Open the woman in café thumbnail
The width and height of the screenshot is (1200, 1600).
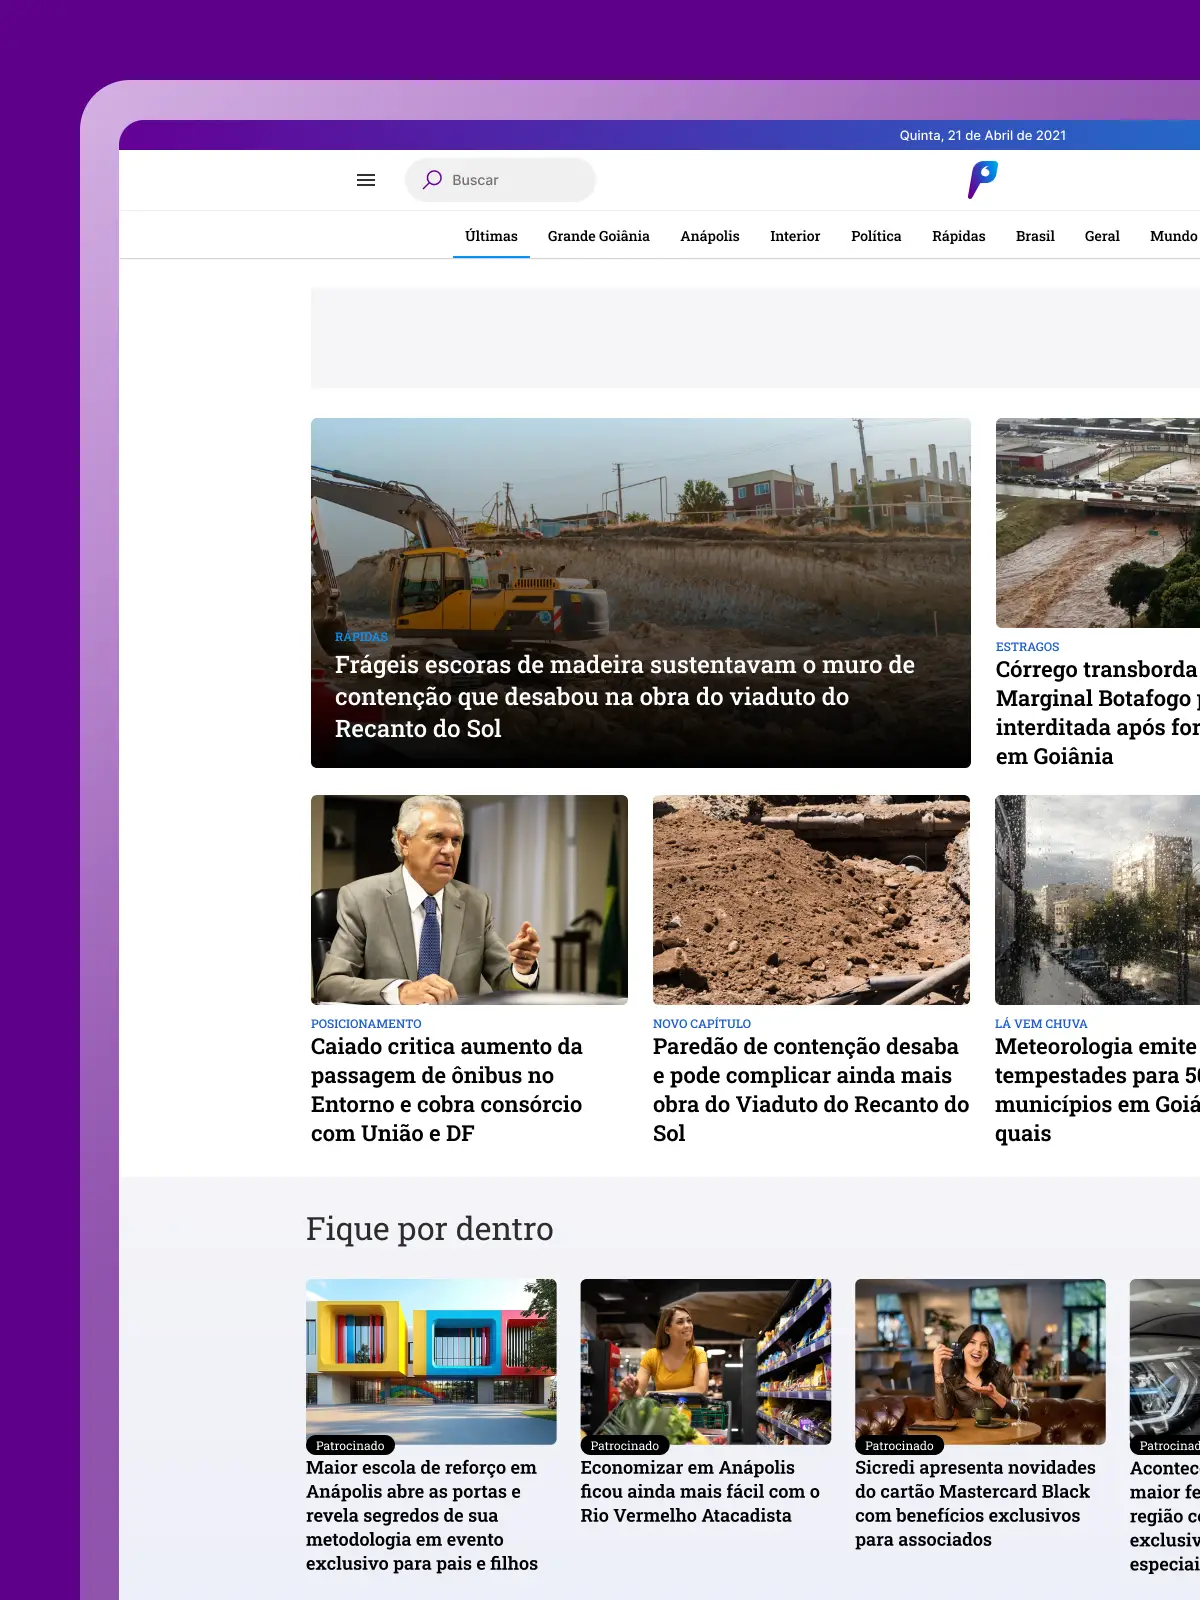(x=980, y=1362)
